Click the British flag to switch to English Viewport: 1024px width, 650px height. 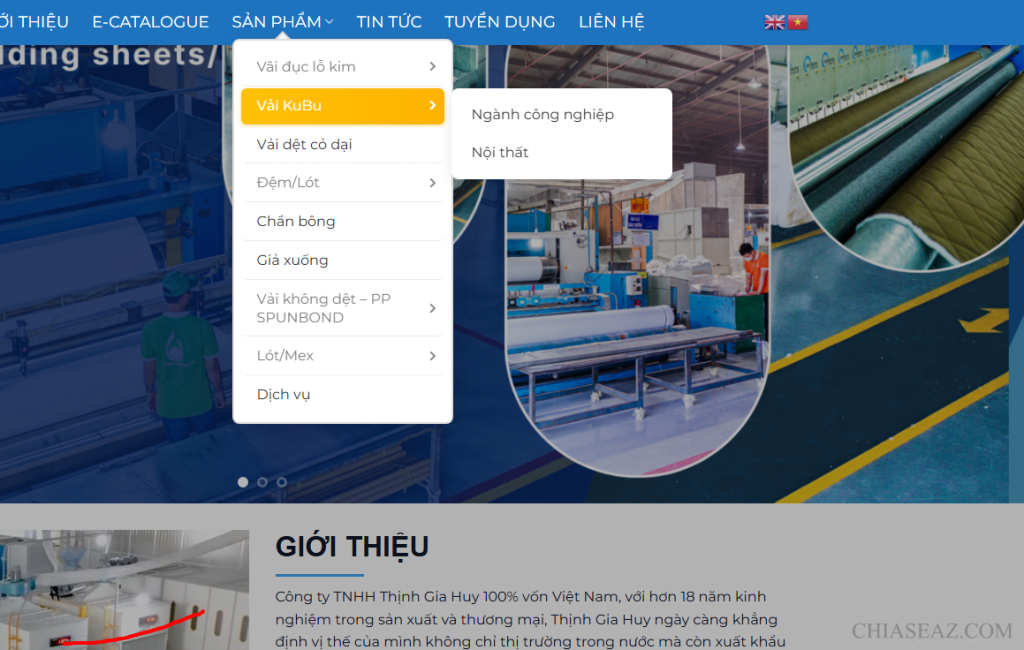774,21
